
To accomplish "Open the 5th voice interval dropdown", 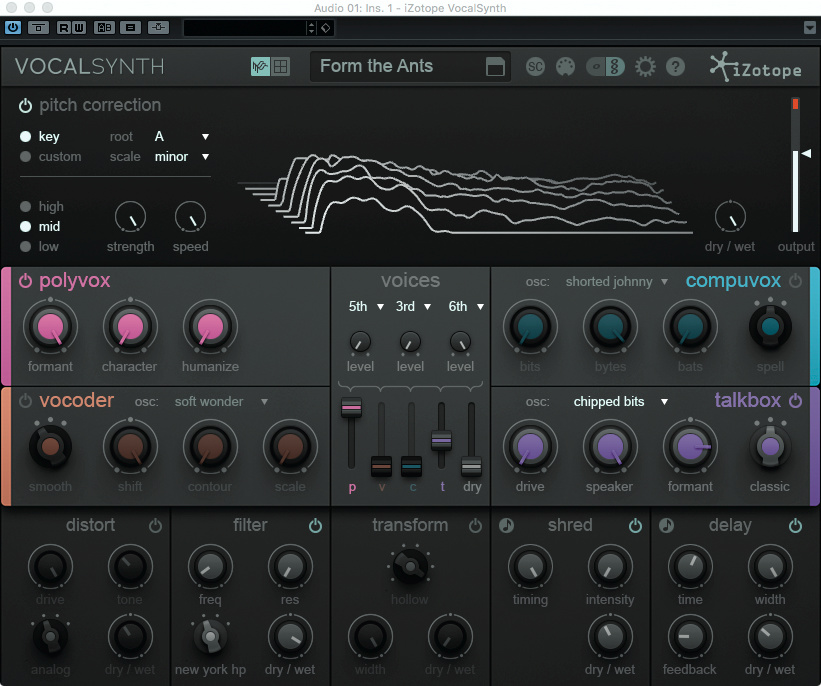I will tap(366, 307).
